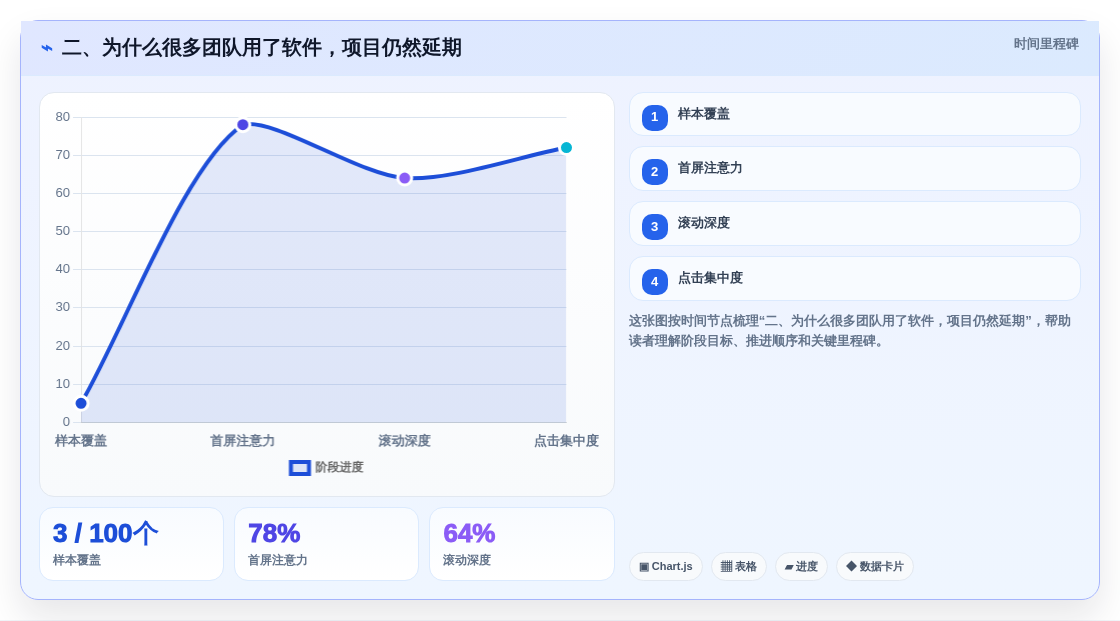Click the 样本覆盖 caption under 3 / 100个
Image resolution: width=1120 pixels, height=621 pixels.
point(76,560)
